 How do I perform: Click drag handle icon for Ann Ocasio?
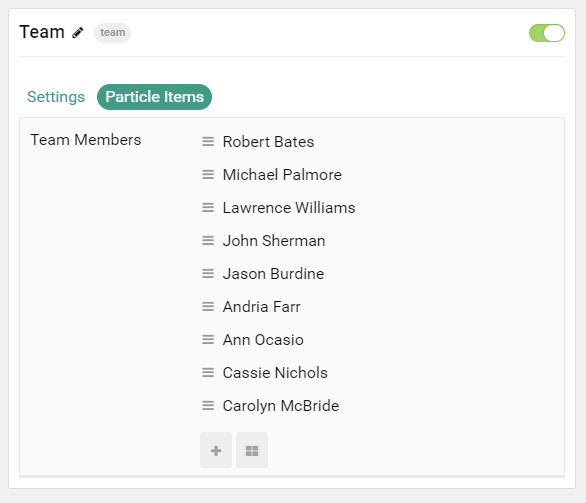pyautogui.click(x=208, y=340)
